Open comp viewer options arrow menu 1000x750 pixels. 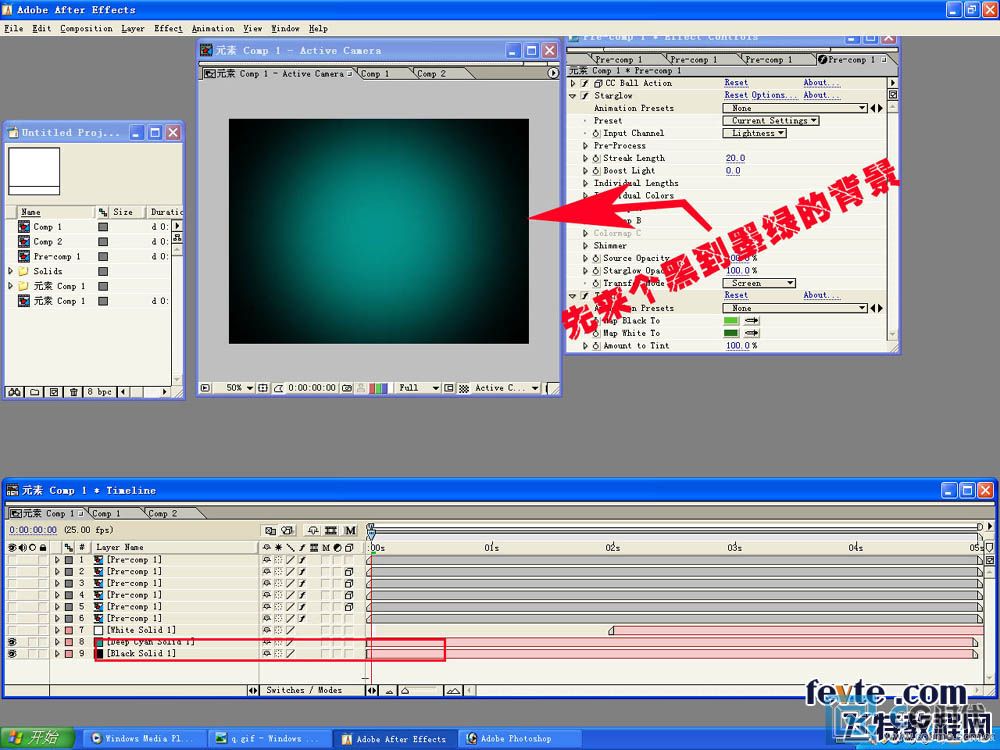(x=553, y=73)
